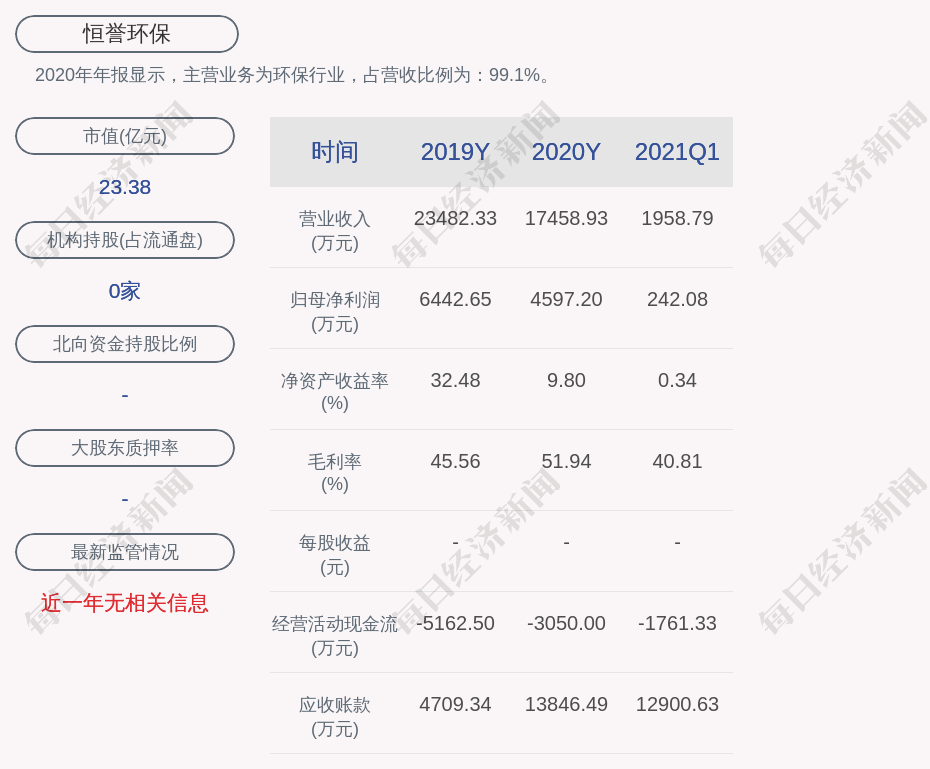The height and width of the screenshot is (769, 930).
Task: Click net profit value 4597.20
Action: tap(566, 299)
